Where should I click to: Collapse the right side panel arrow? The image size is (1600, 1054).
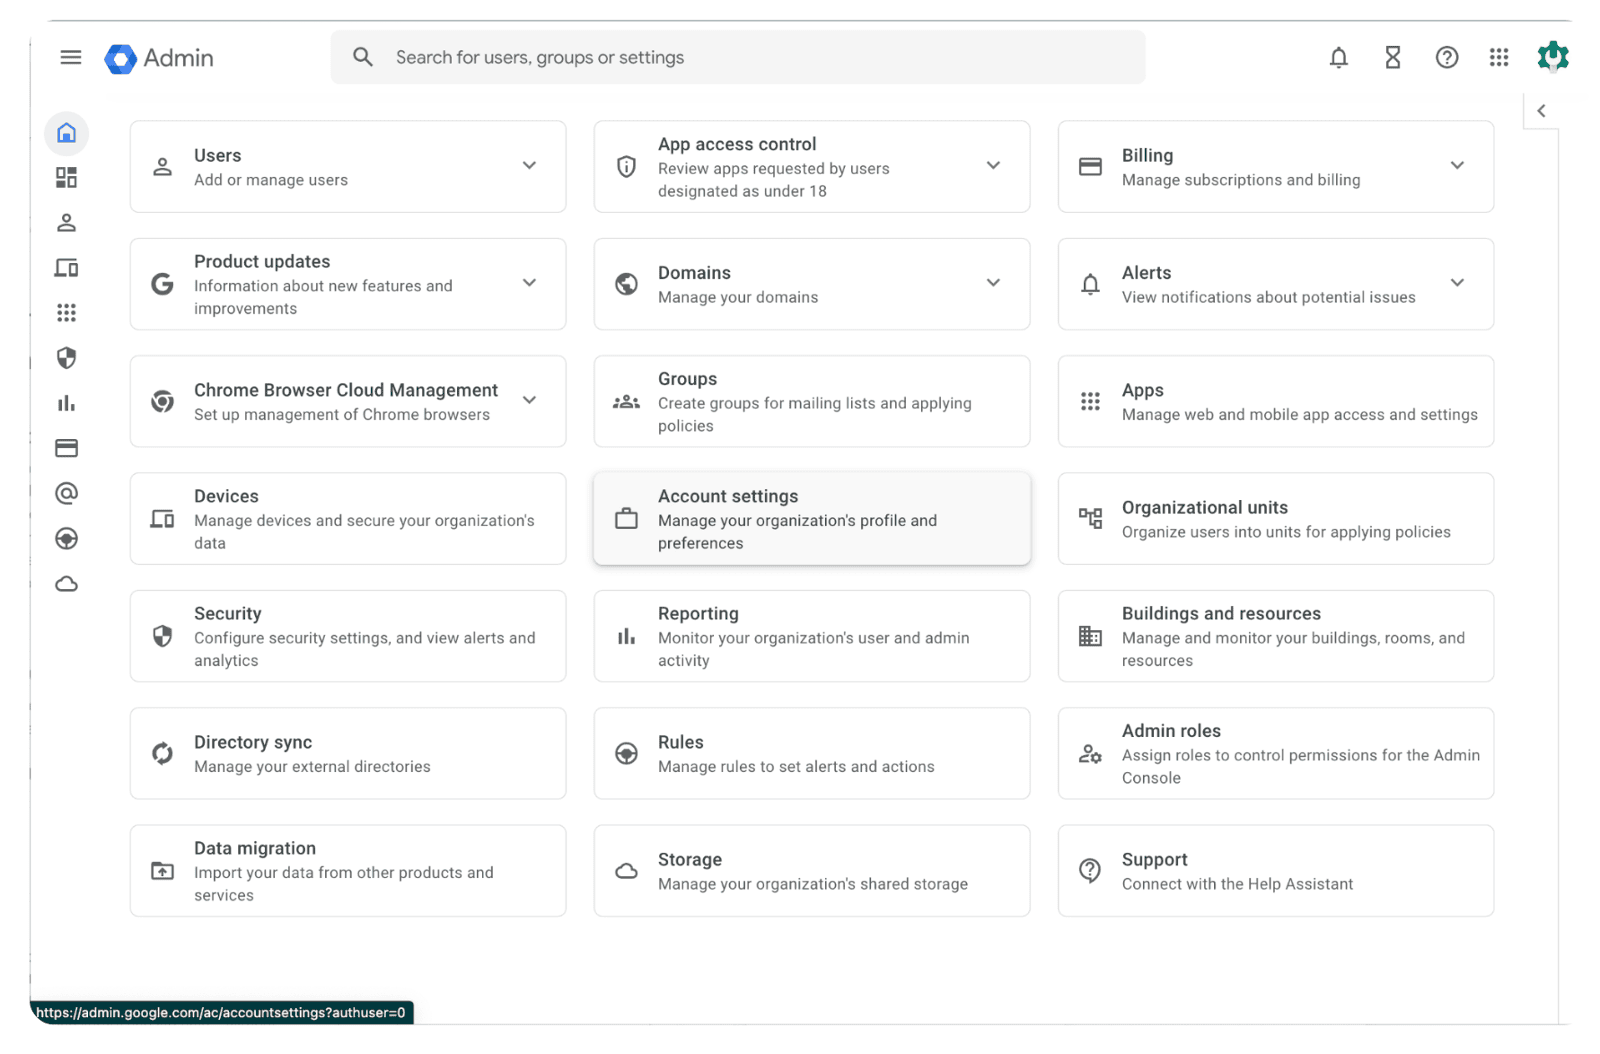coord(1541,111)
